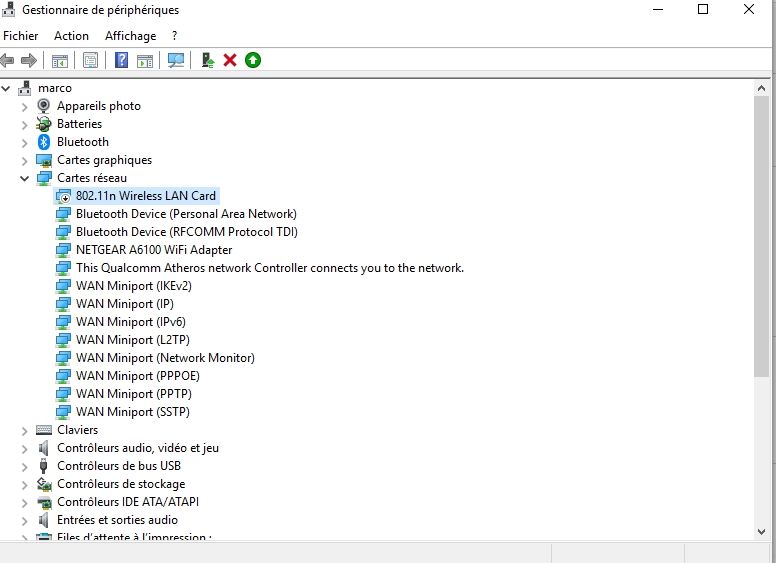The width and height of the screenshot is (776, 563).
Task: Expand Contrôleurs audio, vidéo et jeu
Action: (x=25, y=449)
